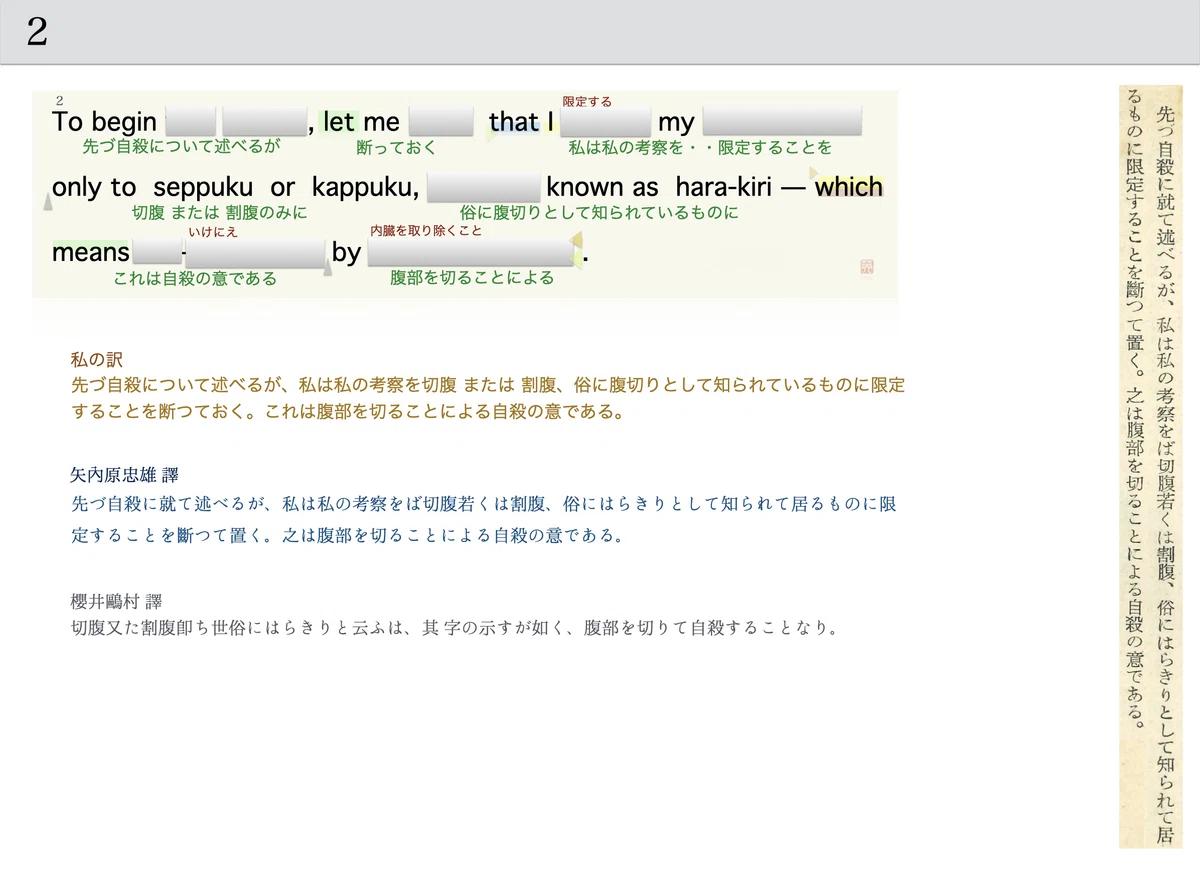Click the heading '私の訳'
Image resolution: width=1200 pixels, height=880 pixels.
tap(97, 360)
